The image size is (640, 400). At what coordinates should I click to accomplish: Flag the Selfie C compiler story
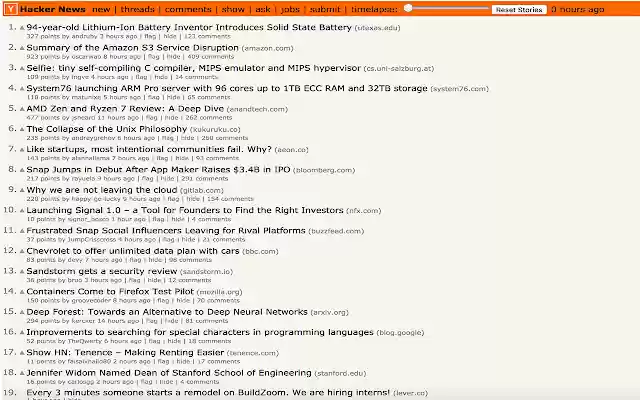(x=141, y=77)
